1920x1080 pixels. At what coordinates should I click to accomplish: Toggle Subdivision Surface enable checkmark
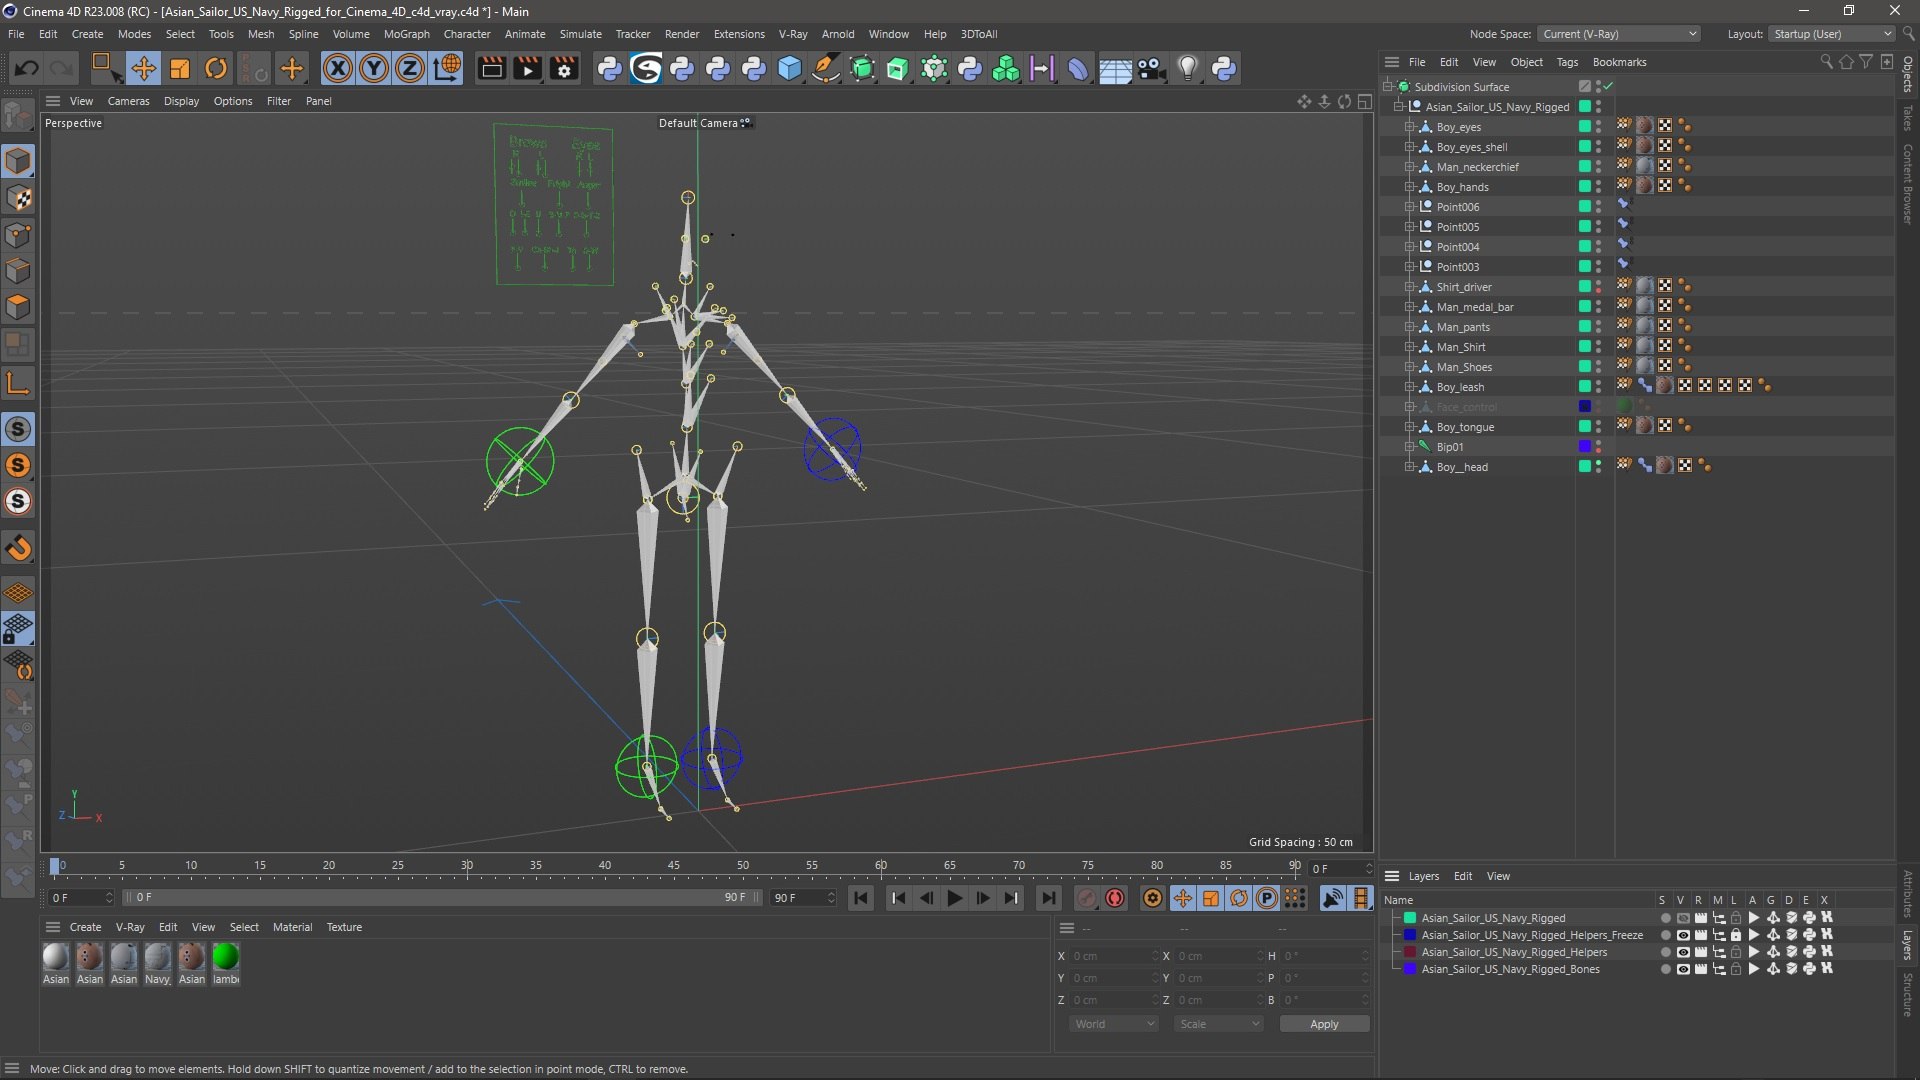tap(1609, 86)
